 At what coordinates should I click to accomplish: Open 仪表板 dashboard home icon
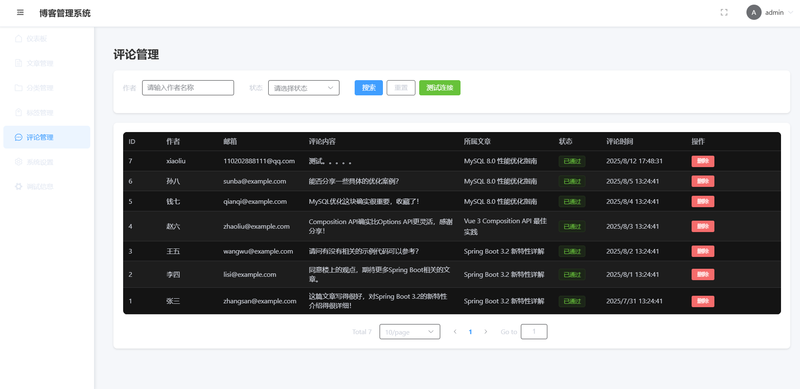(x=18, y=39)
